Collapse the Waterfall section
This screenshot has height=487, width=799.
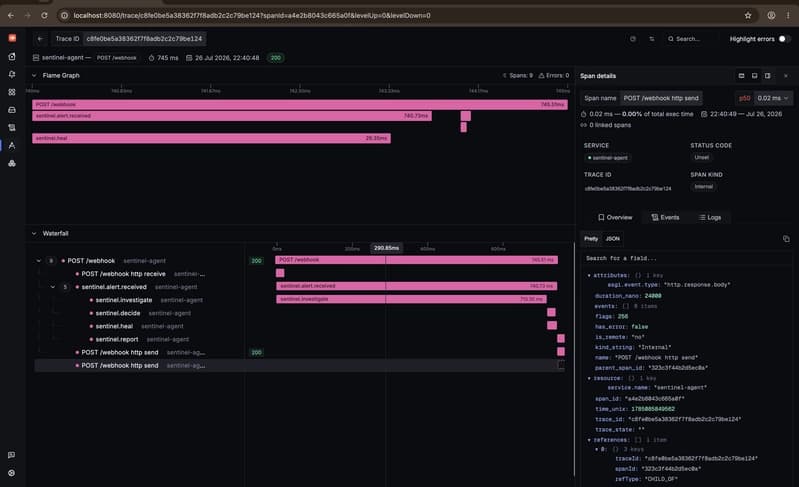pos(34,233)
